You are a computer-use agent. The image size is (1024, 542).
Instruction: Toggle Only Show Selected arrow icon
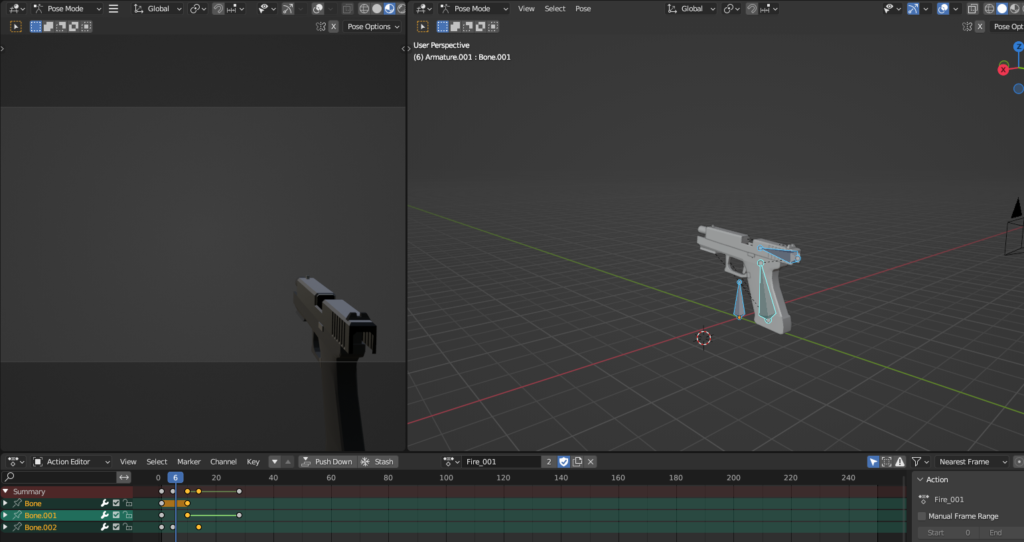tap(873, 462)
